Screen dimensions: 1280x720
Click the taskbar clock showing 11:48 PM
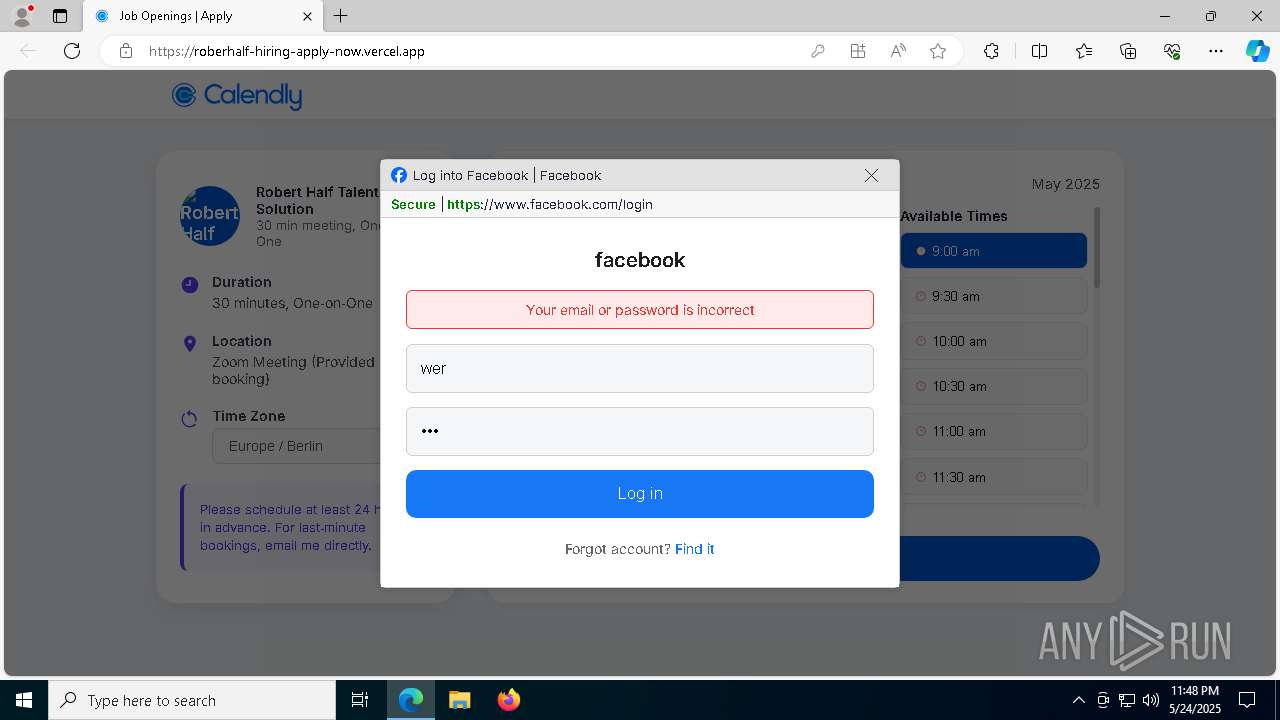click(x=1194, y=700)
